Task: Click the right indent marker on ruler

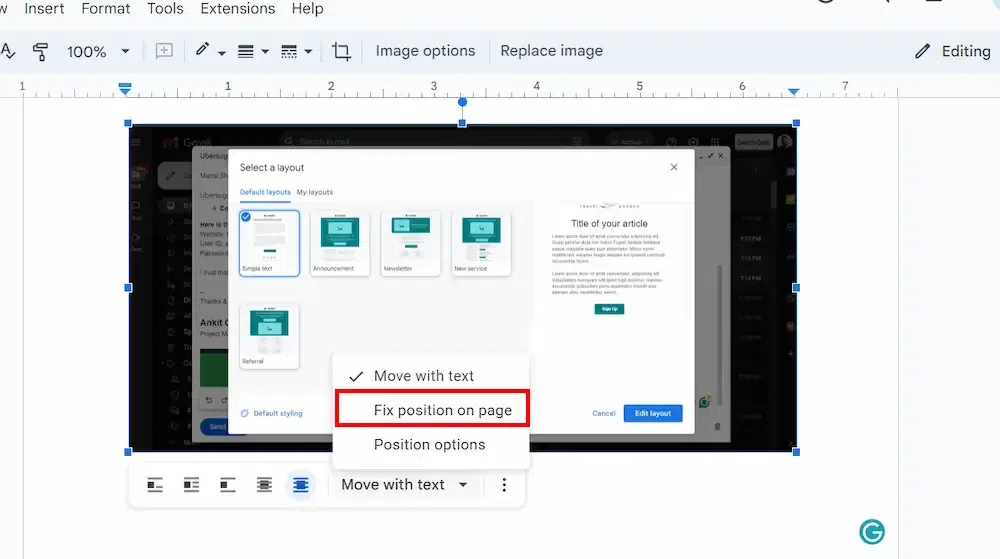Action: pos(793,92)
